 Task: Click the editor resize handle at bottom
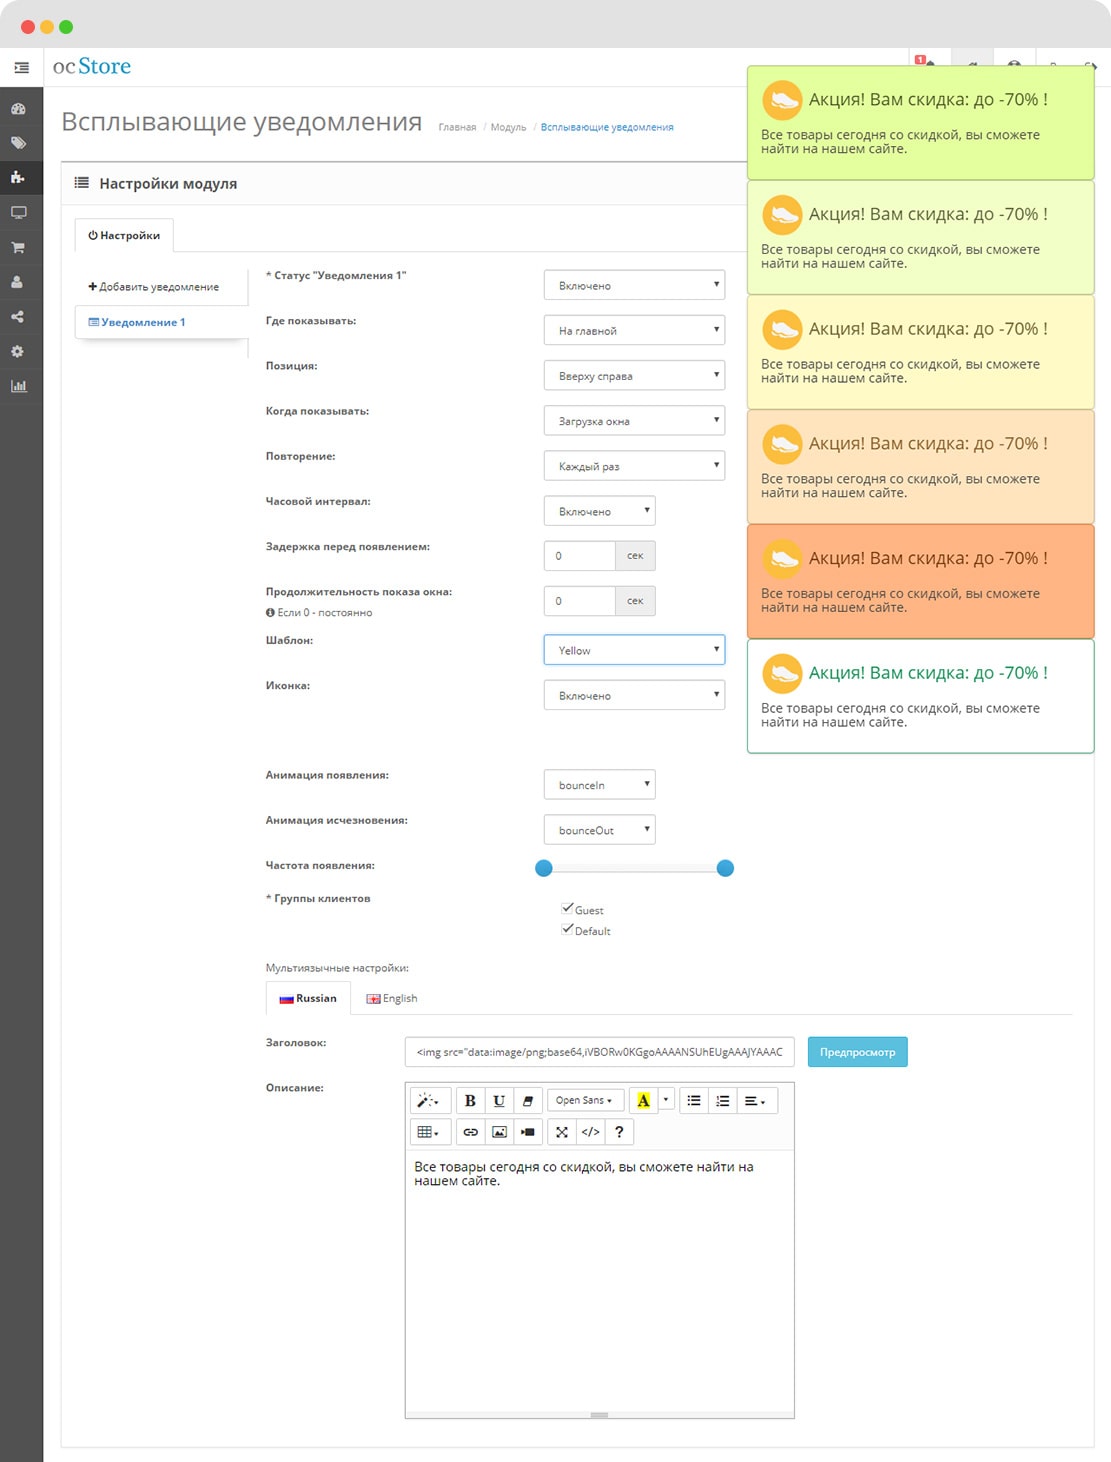[x=599, y=1415]
